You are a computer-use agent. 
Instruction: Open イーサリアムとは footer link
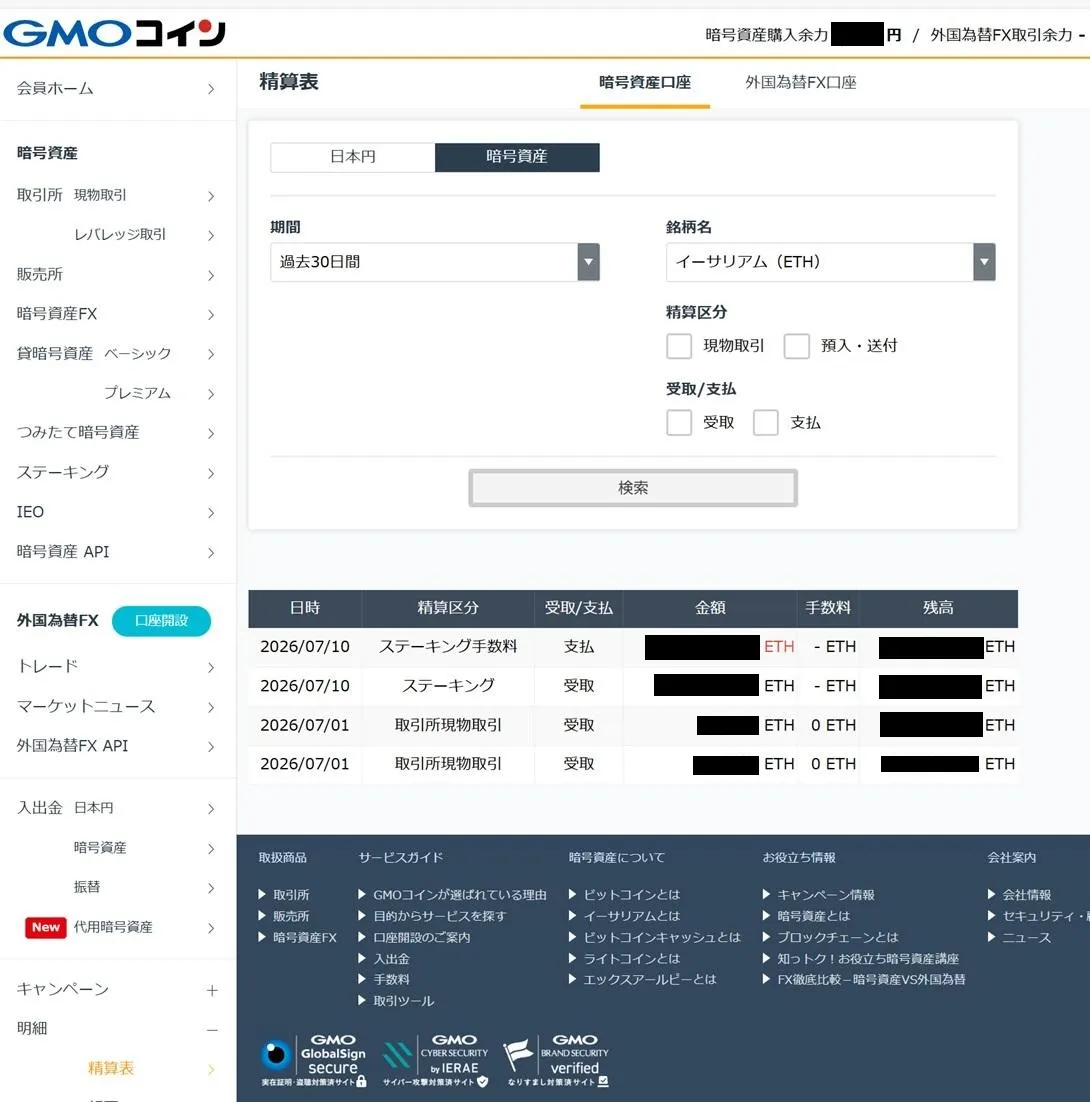pyautogui.click(x=631, y=916)
